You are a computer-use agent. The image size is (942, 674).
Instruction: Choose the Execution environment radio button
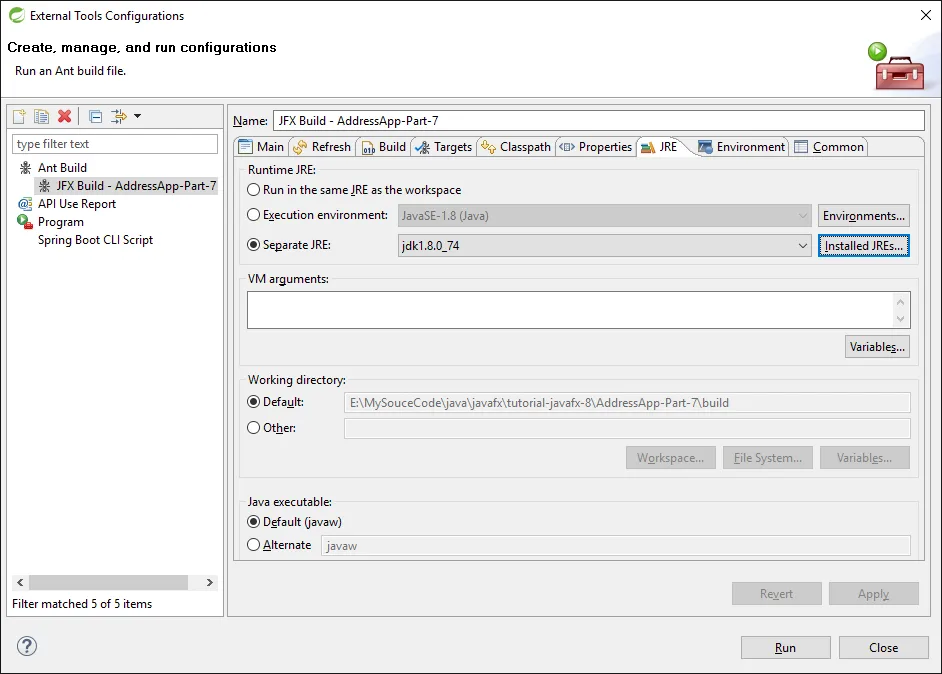tap(254, 215)
